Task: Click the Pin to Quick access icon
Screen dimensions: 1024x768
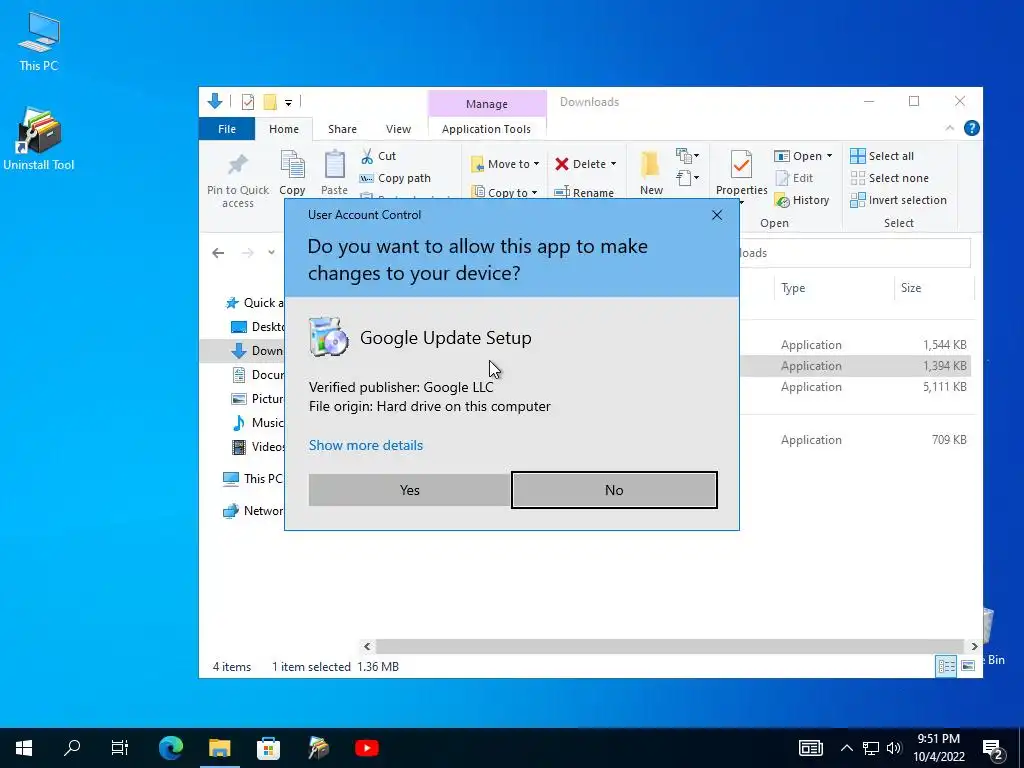Action: (x=238, y=165)
